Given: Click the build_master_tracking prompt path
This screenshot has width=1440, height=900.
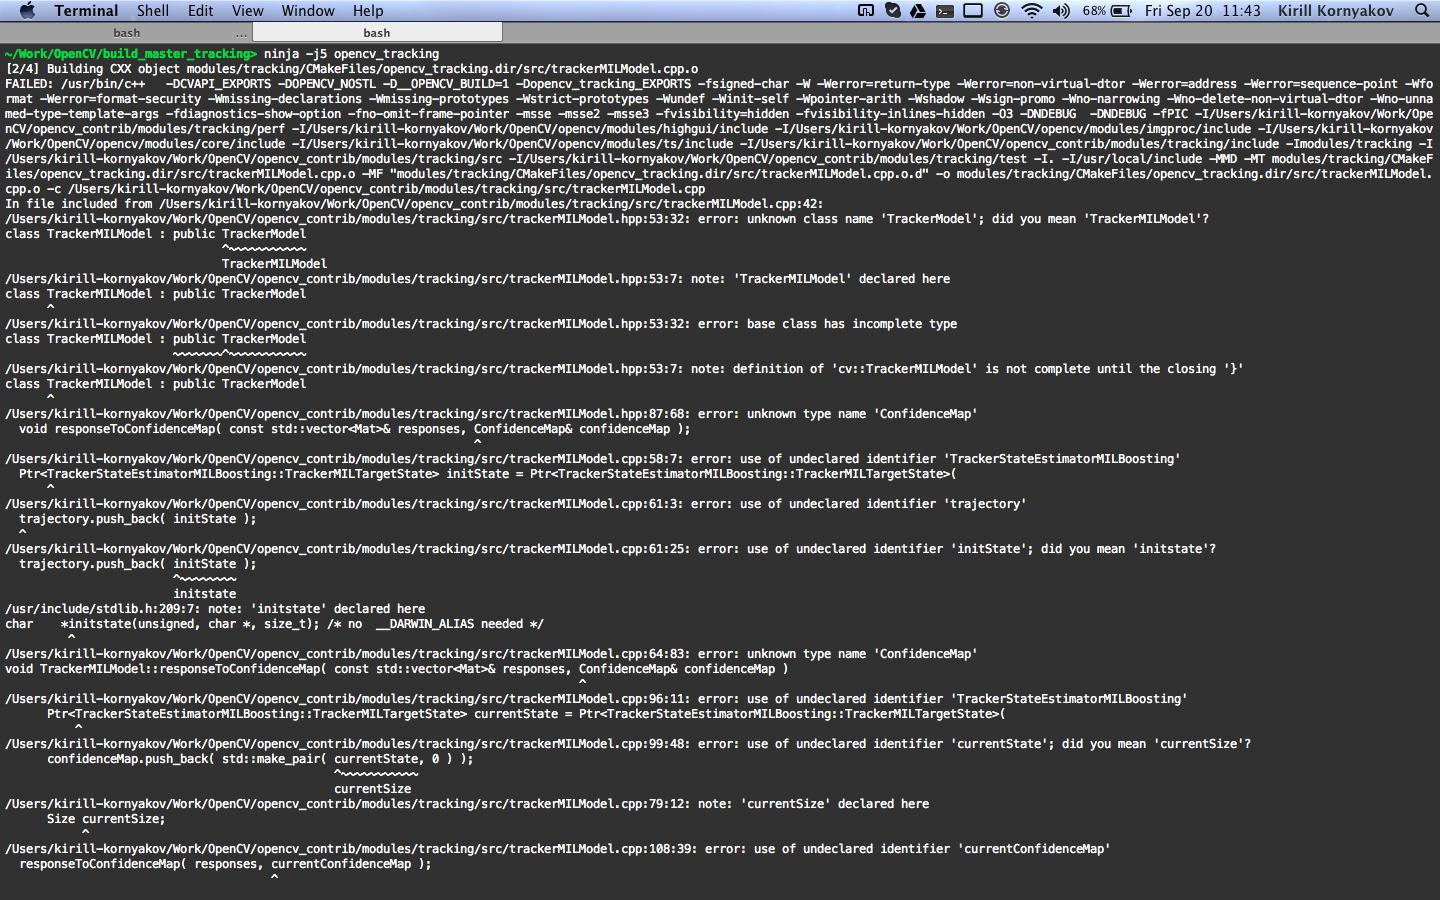Looking at the screenshot, I should coord(130,54).
